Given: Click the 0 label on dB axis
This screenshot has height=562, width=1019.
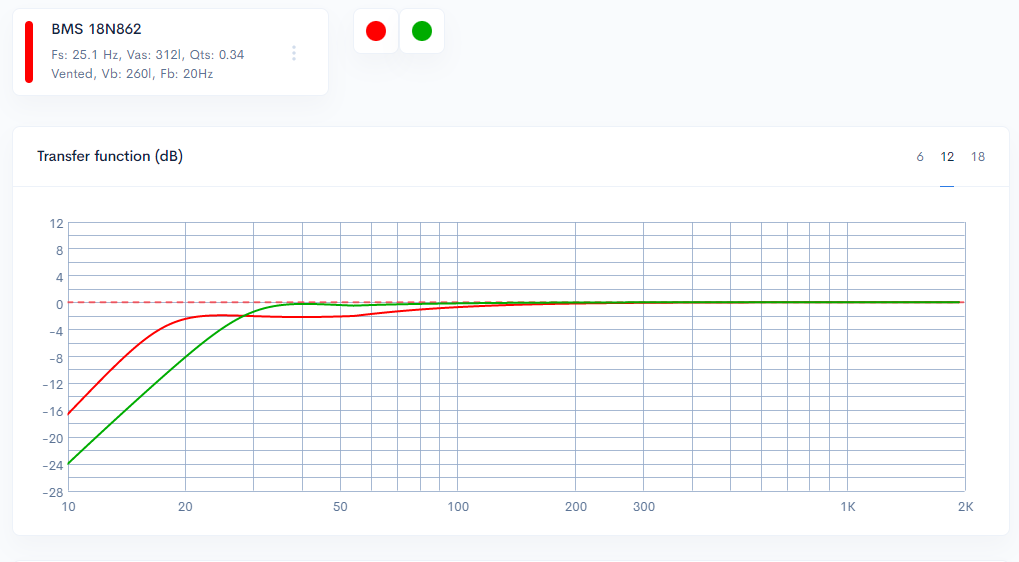Looking at the screenshot, I should tap(59, 304).
